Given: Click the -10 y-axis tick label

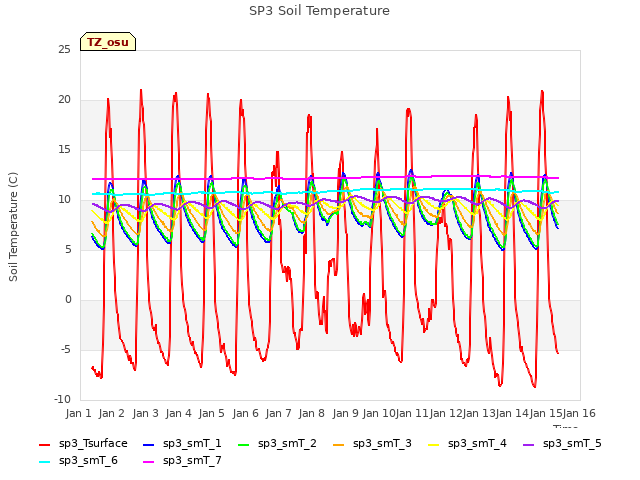Looking at the screenshot, I should [62, 400].
